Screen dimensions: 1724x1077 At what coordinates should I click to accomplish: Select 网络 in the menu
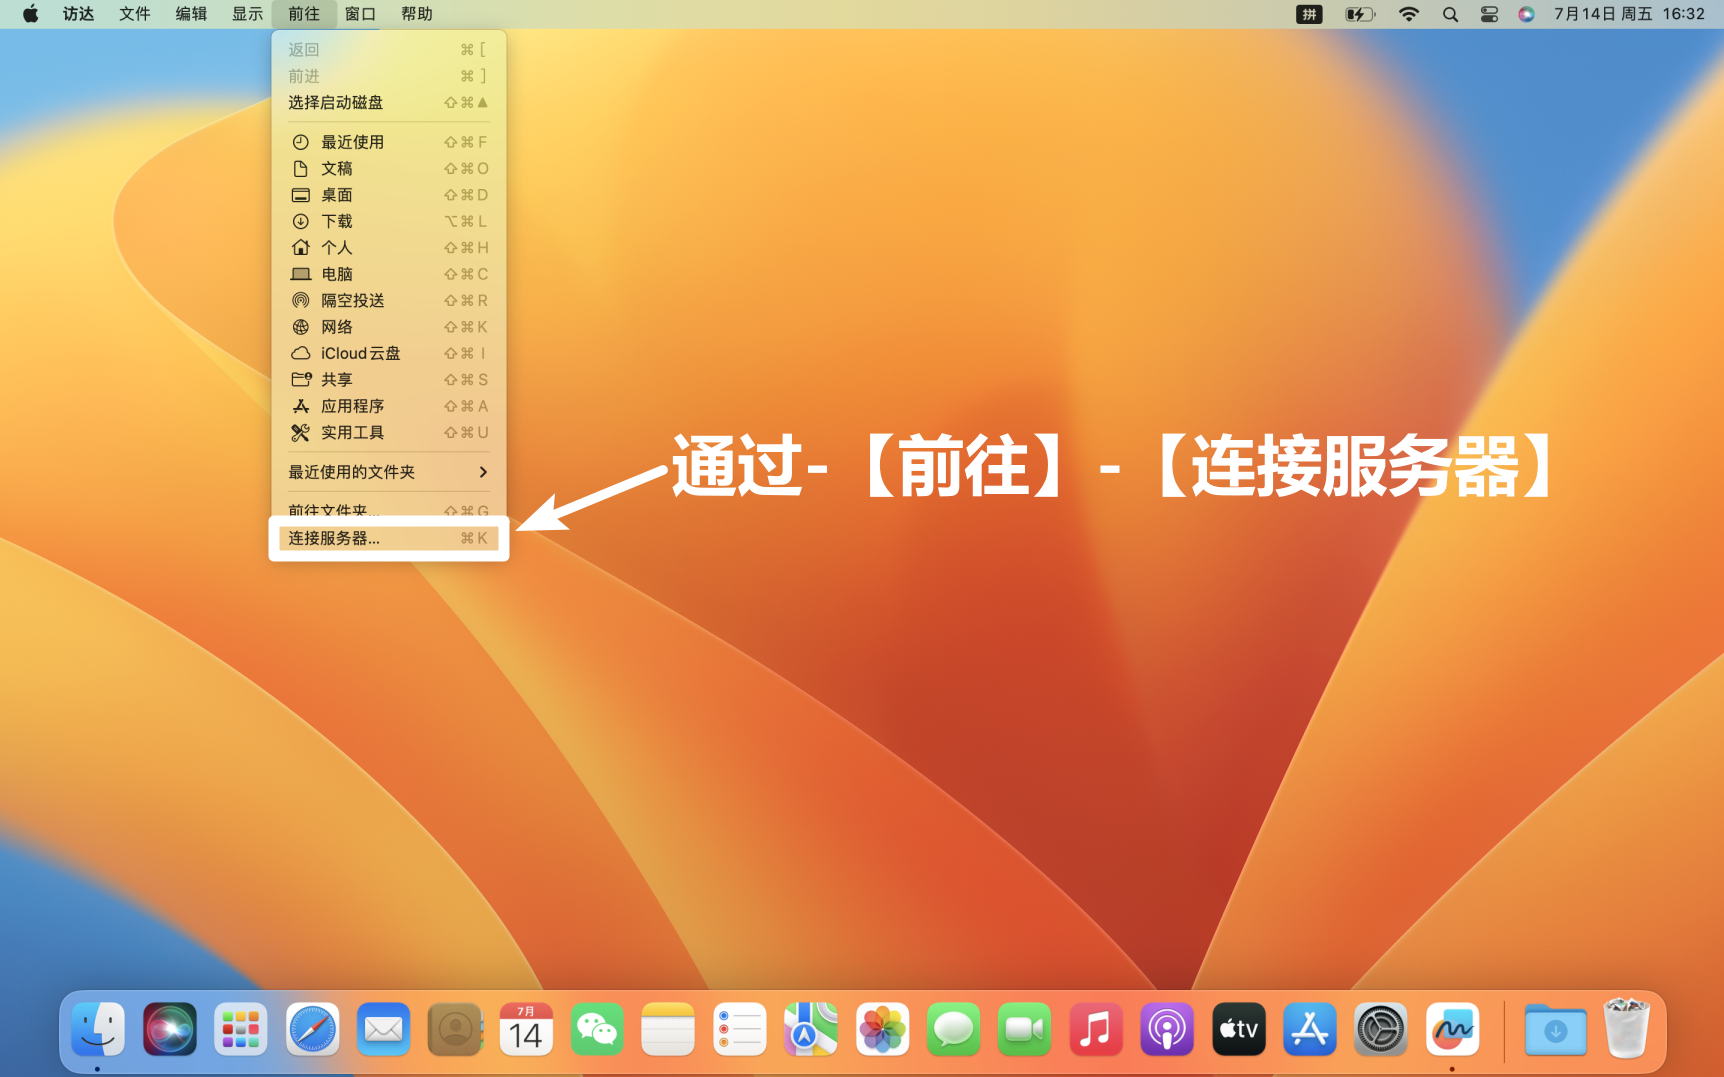pyautogui.click(x=388, y=327)
